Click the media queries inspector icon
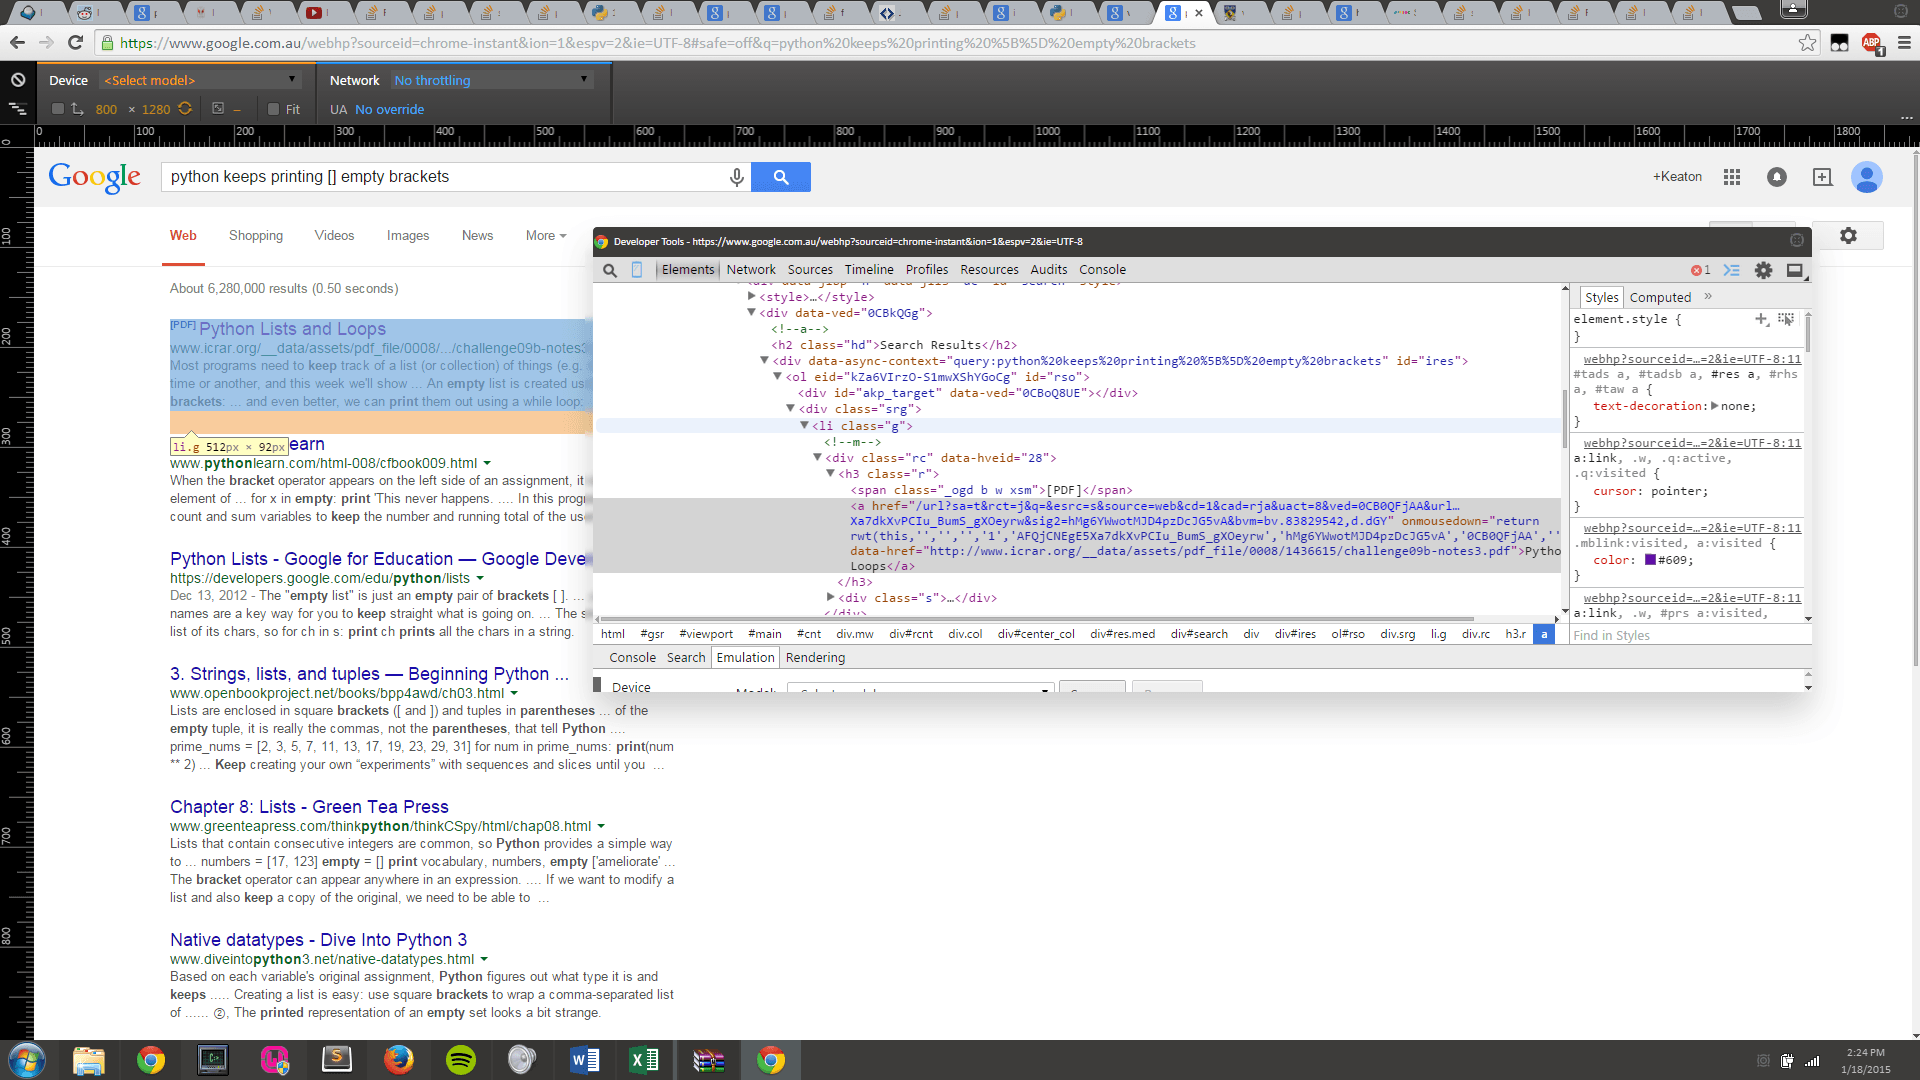Viewport: 1920px width, 1080px height. 18,108
